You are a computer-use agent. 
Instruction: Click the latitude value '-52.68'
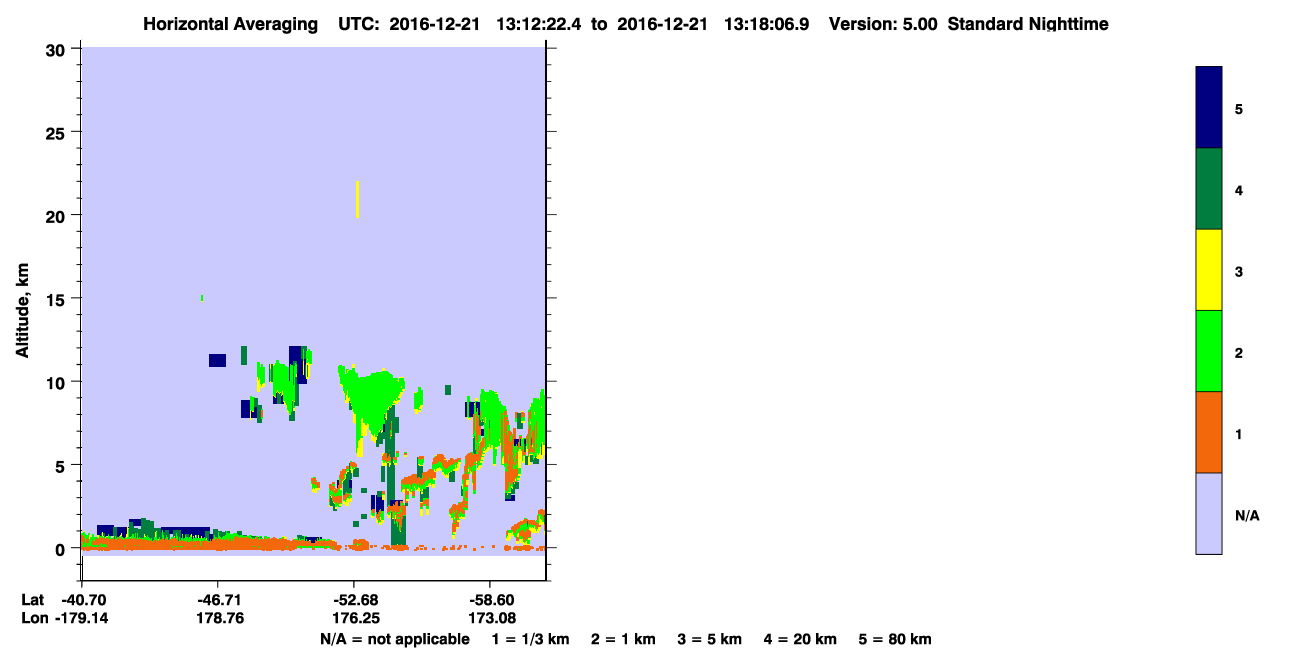[354, 600]
